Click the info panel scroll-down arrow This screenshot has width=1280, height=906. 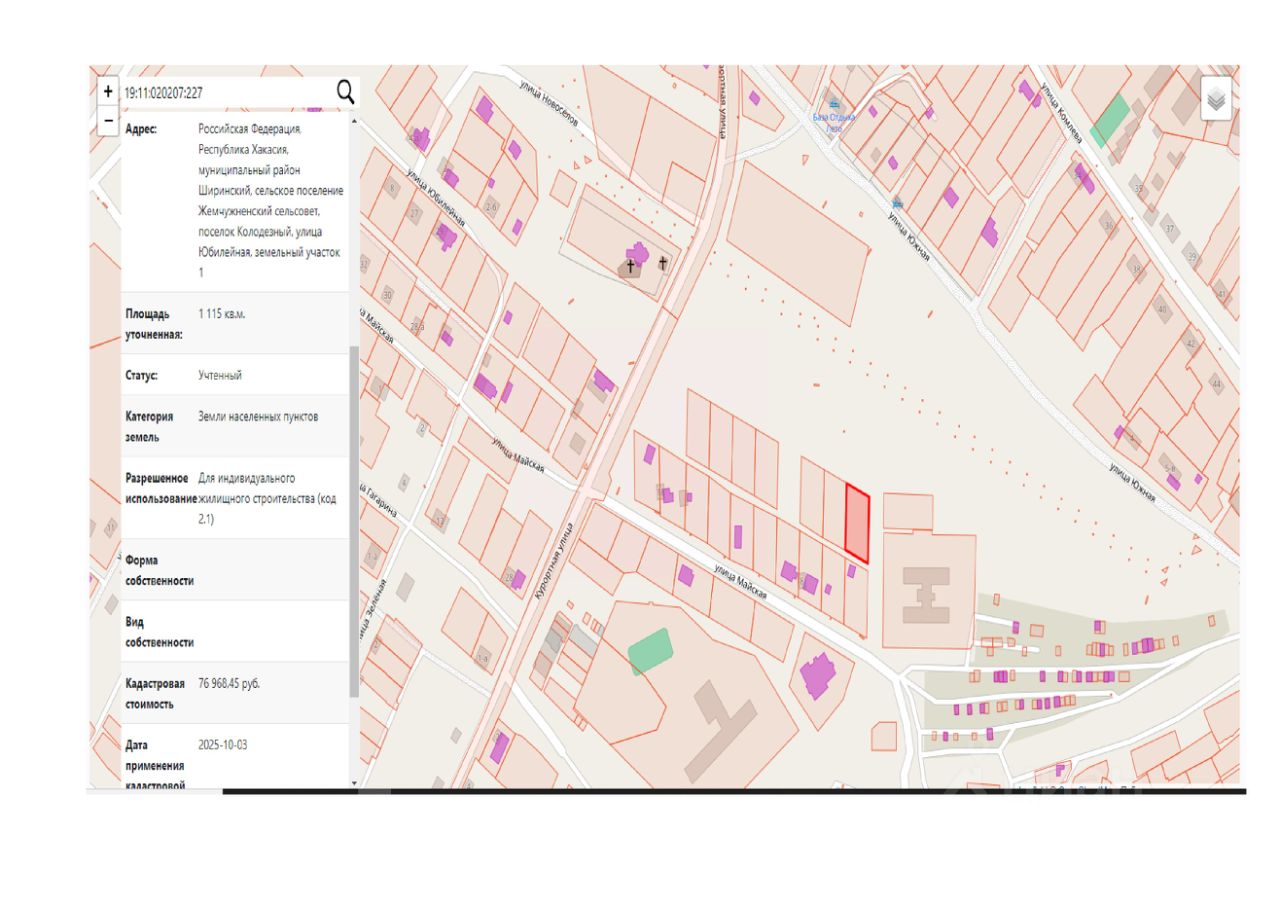click(x=354, y=782)
